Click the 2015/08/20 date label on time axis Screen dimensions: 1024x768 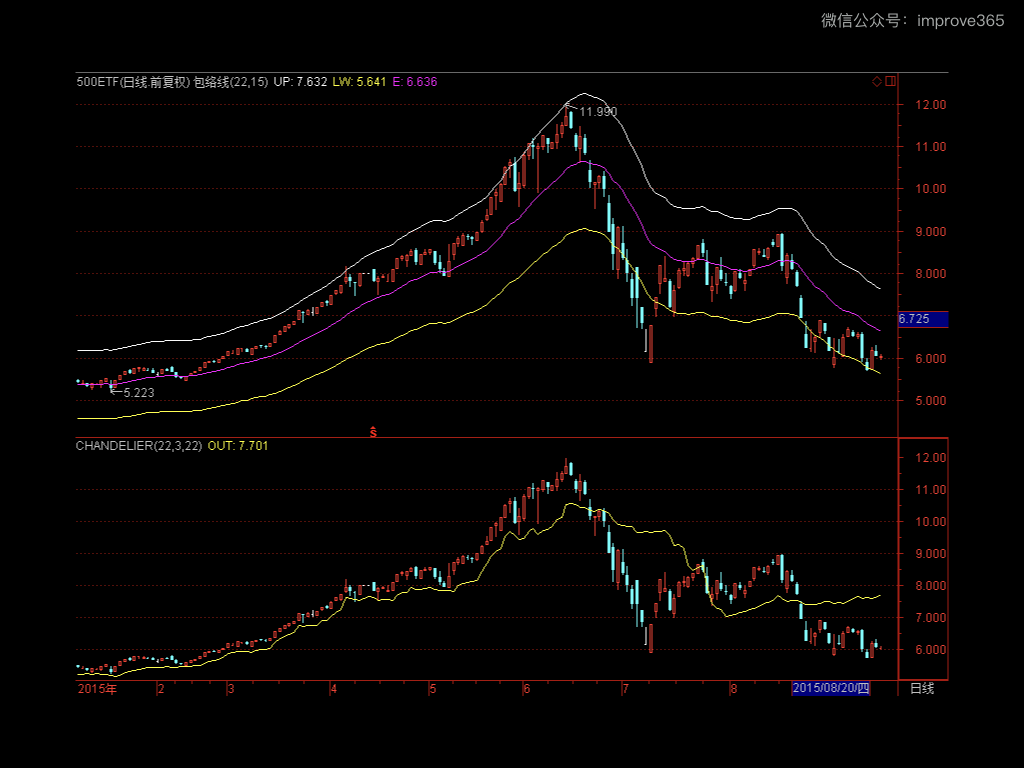tap(831, 689)
